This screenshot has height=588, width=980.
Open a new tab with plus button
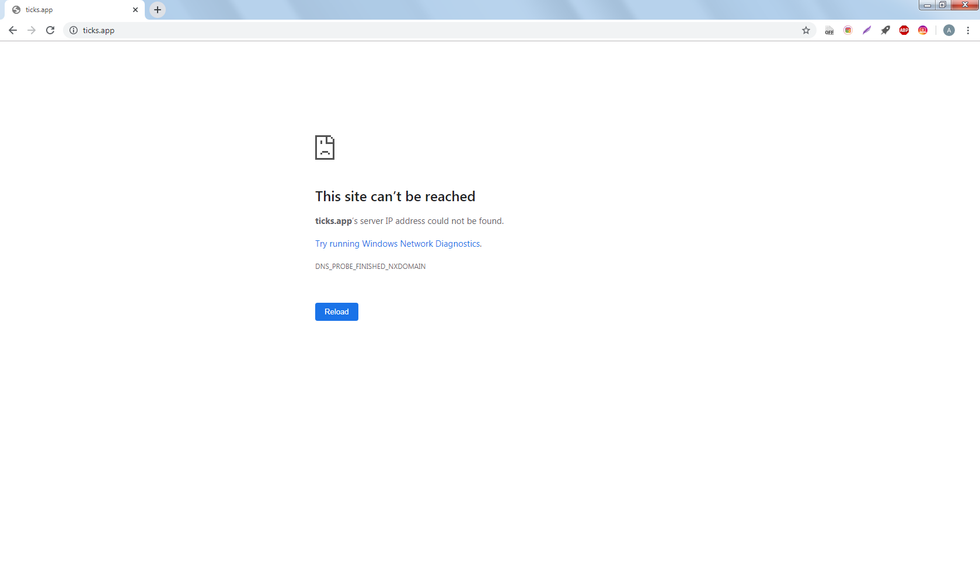(157, 10)
